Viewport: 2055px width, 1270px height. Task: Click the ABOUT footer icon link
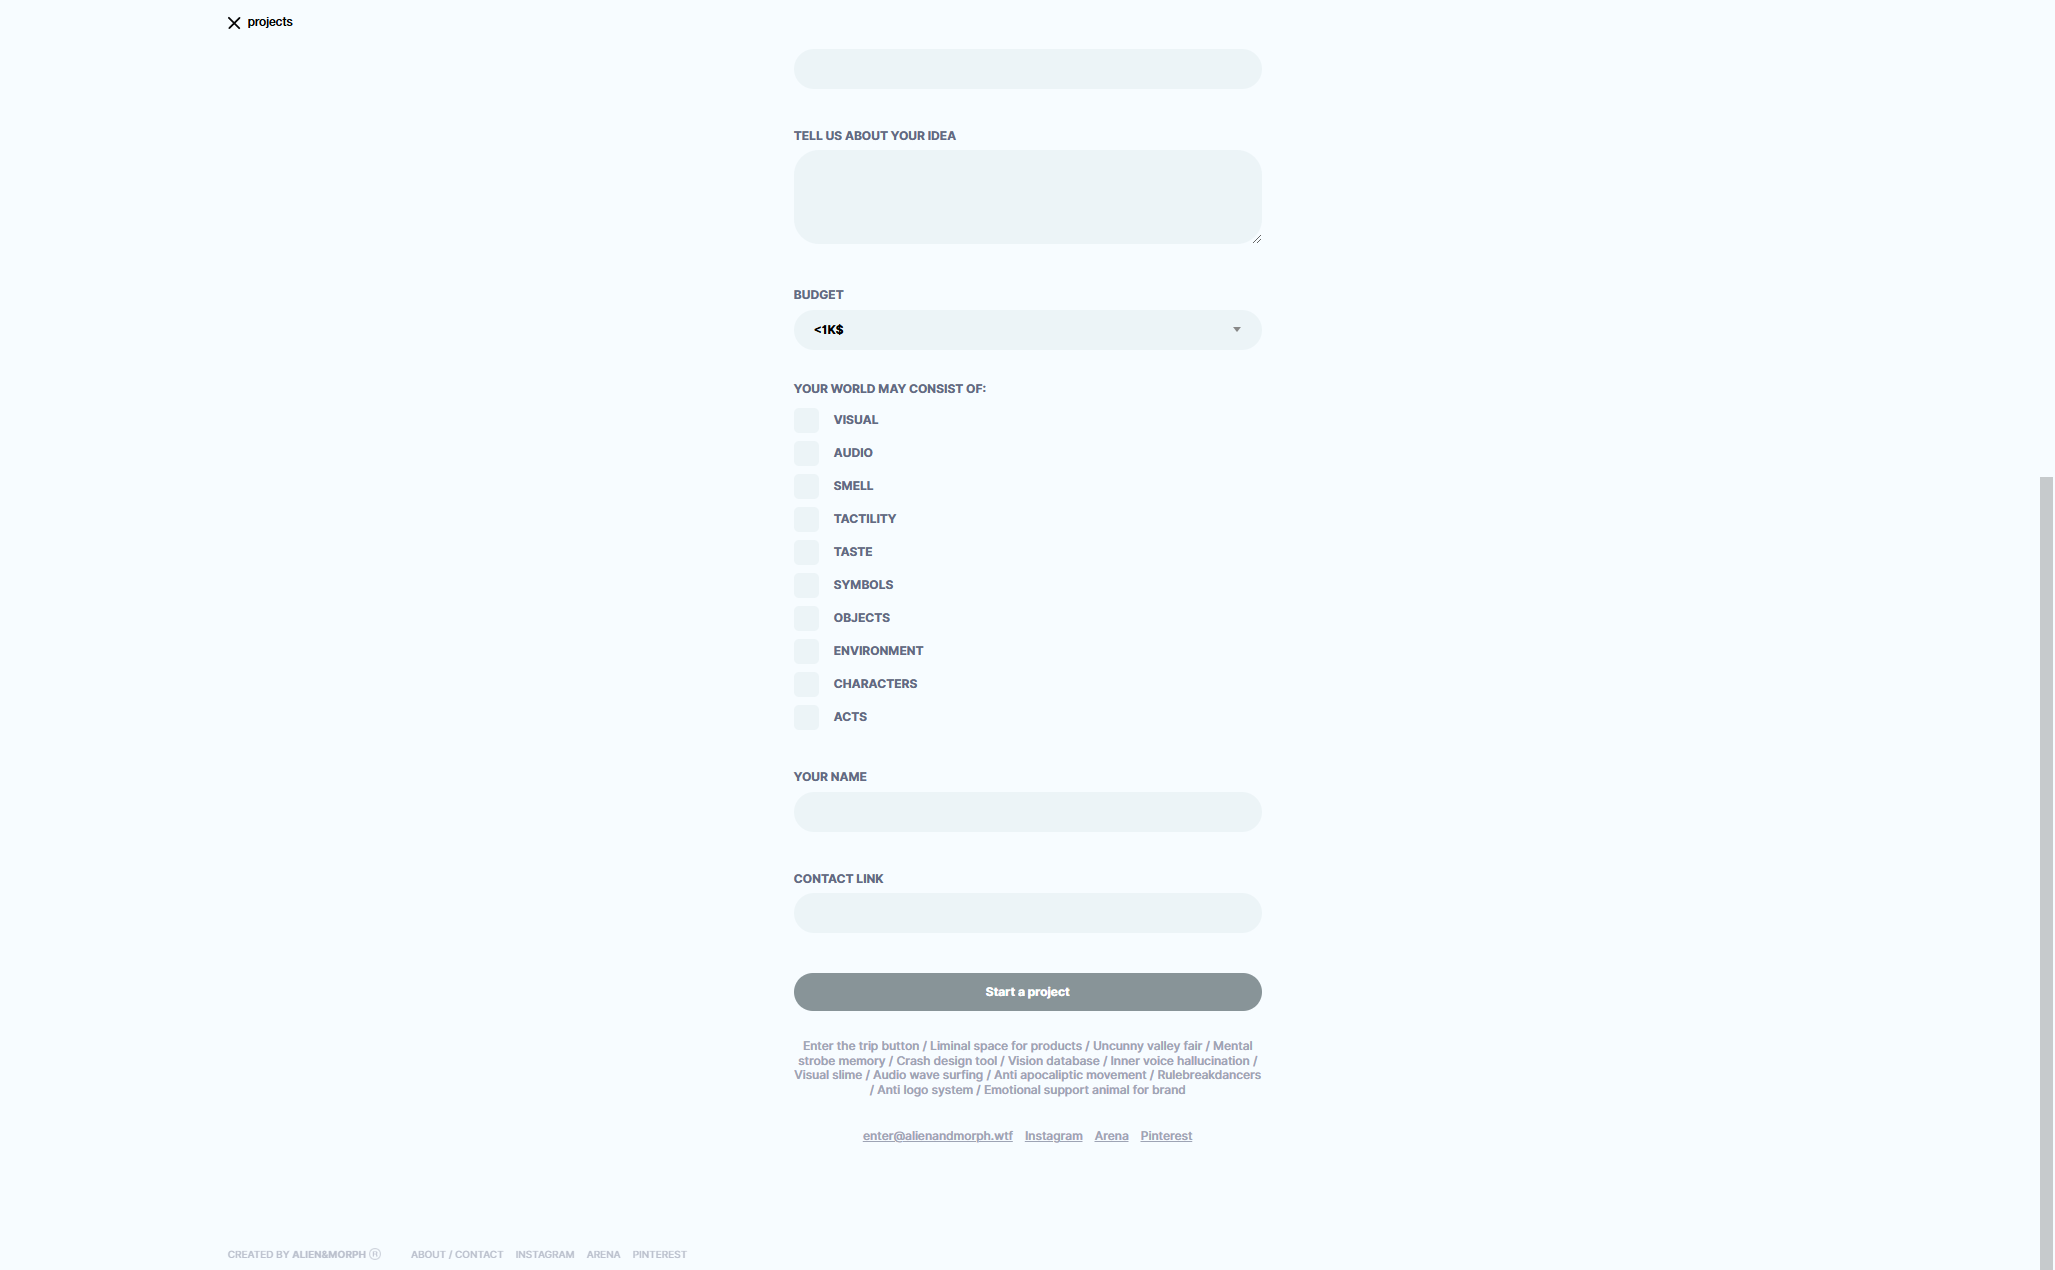point(427,1254)
